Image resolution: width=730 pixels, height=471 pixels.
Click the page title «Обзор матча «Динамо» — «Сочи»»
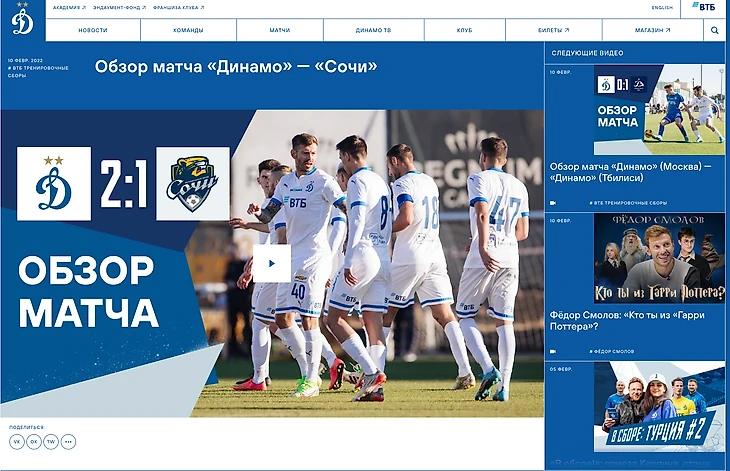[x=236, y=67]
